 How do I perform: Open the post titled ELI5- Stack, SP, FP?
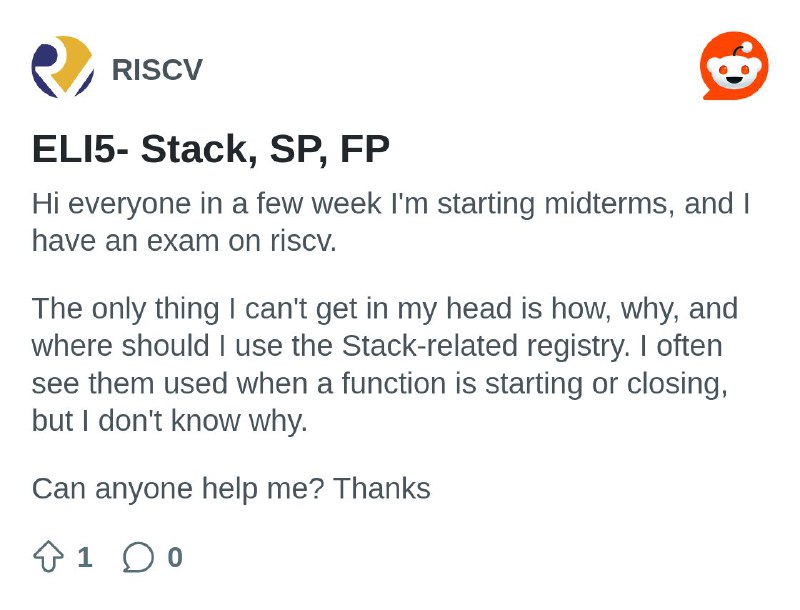point(211,149)
